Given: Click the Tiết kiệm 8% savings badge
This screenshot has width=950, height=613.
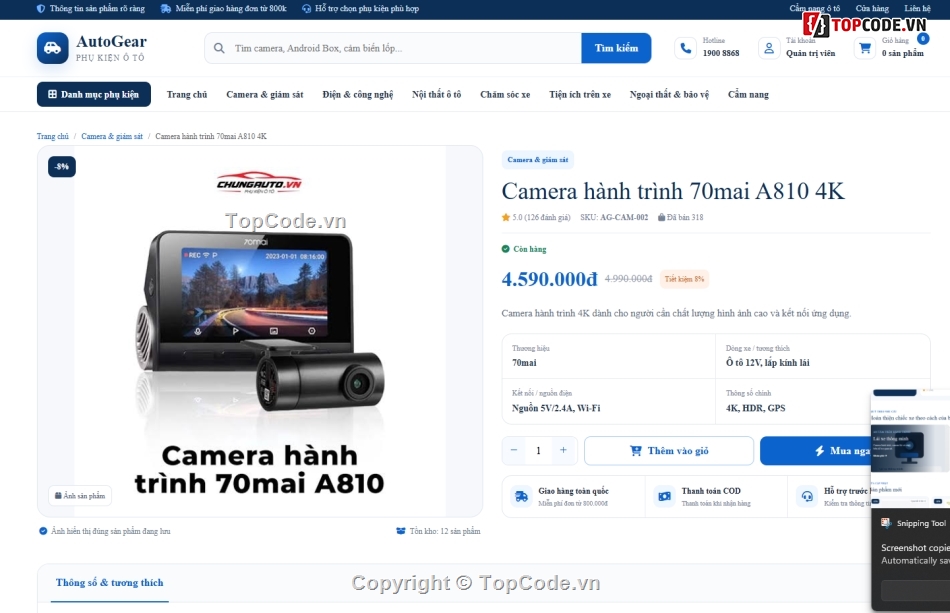Looking at the screenshot, I should (x=684, y=279).
